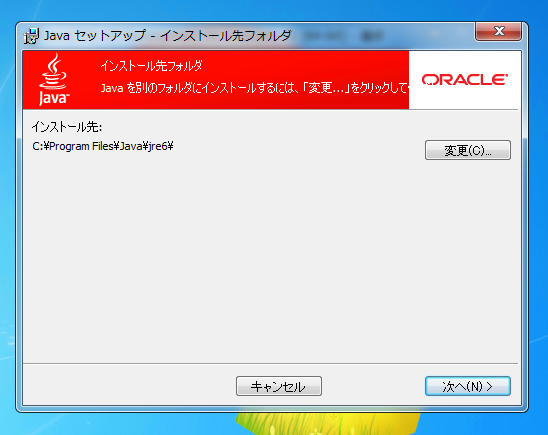Click the インストール先フォルダ banner heading

(x=151, y=66)
